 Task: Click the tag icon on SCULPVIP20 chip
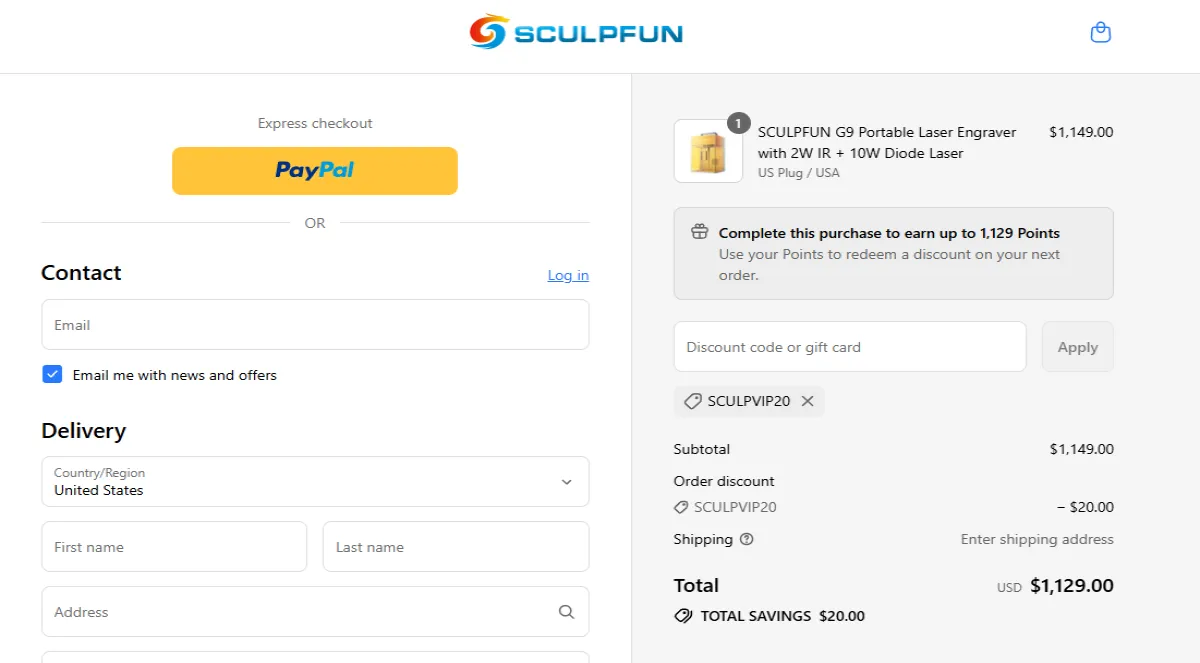click(x=692, y=401)
